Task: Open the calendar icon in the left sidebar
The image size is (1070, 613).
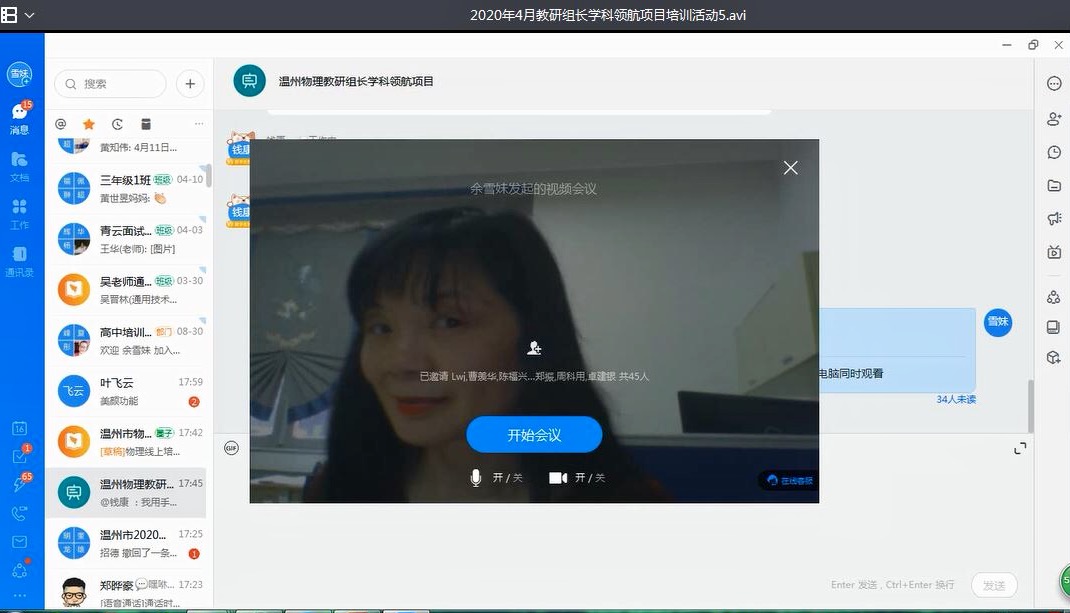Action: [x=20, y=428]
